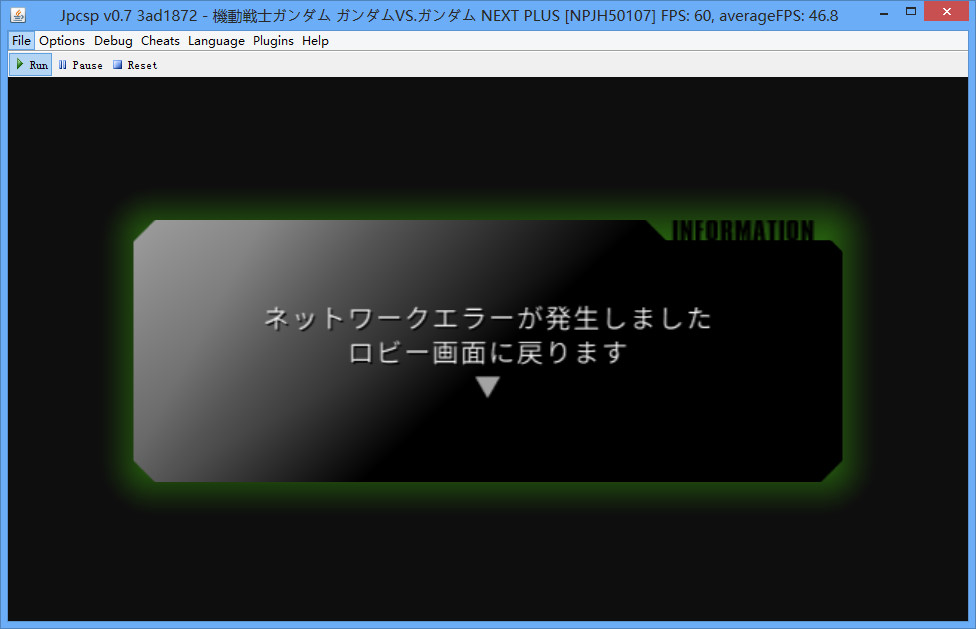This screenshot has height=629, width=976.
Task: Open the Help menu
Action: coord(315,41)
